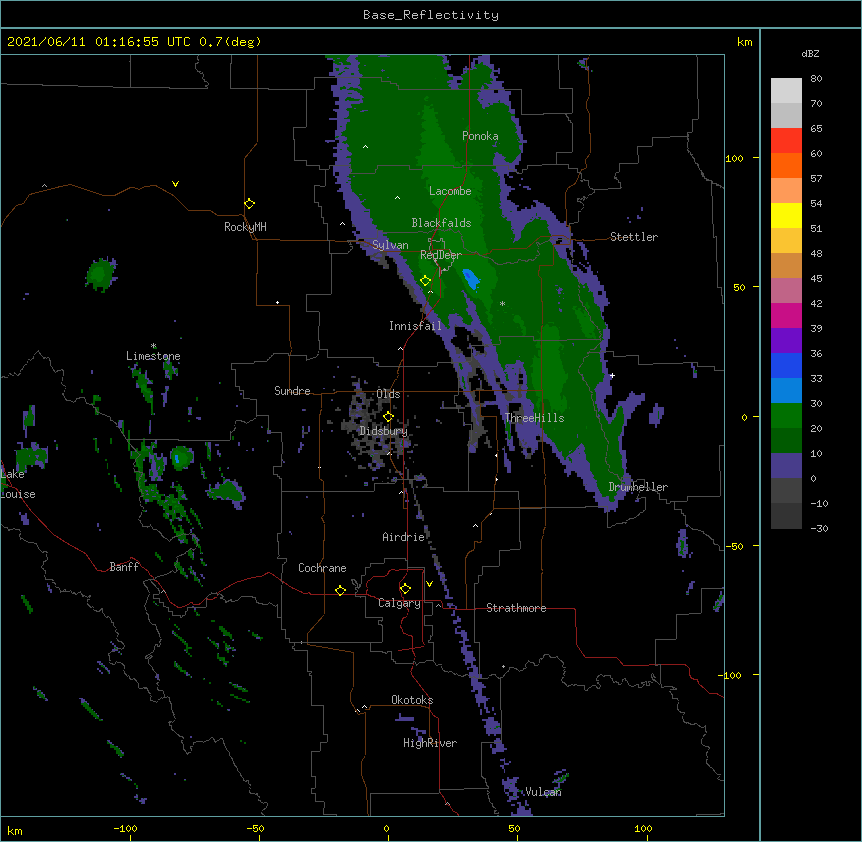862x842 pixels.
Task: Select the Sundre label
Action: tap(292, 391)
